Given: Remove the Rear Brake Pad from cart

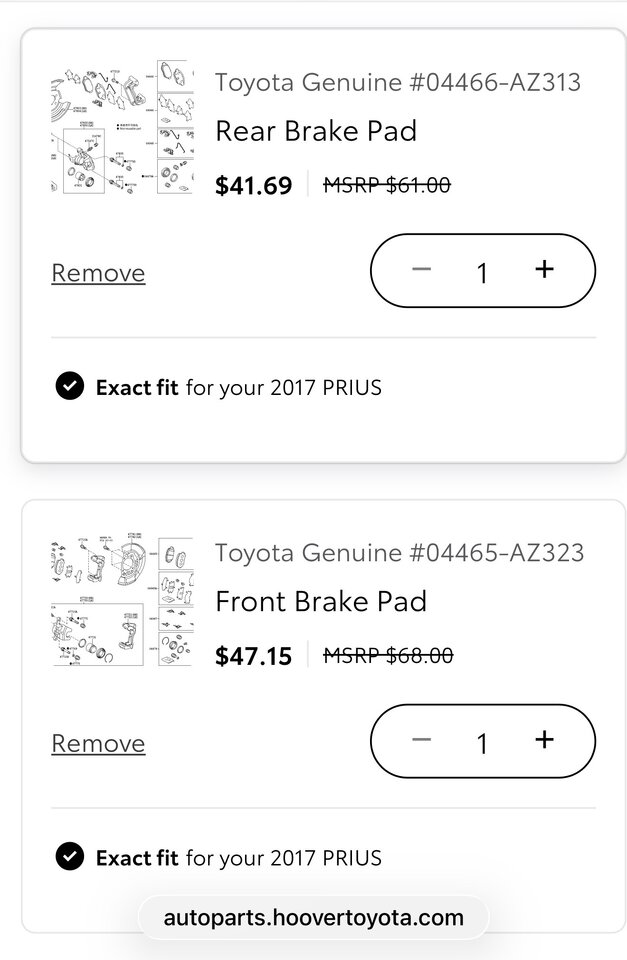Looking at the screenshot, I should pos(98,273).
